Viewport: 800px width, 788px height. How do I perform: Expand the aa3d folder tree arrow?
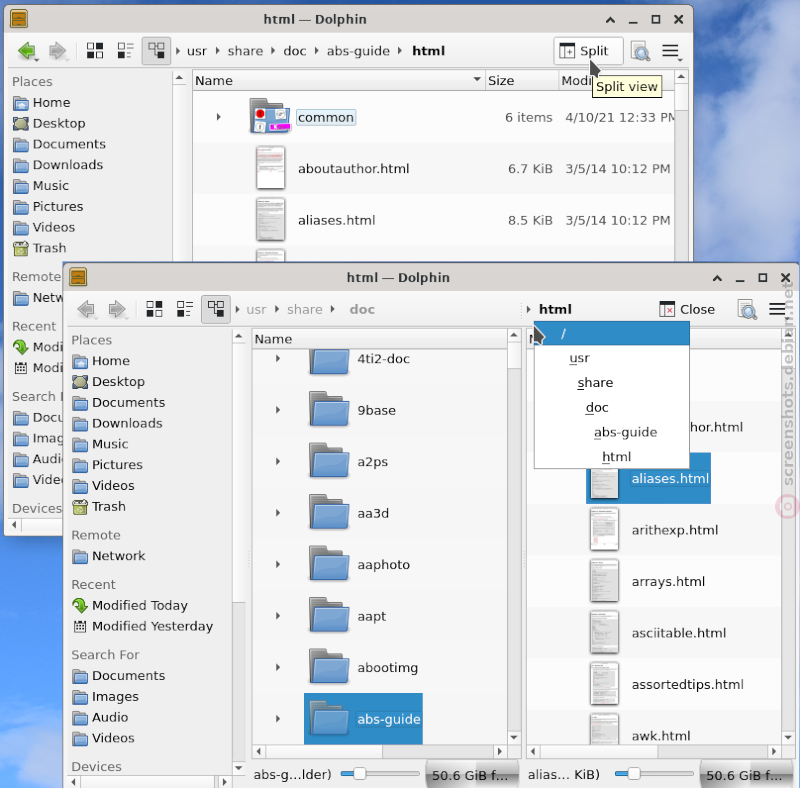[x=278, y=512]
